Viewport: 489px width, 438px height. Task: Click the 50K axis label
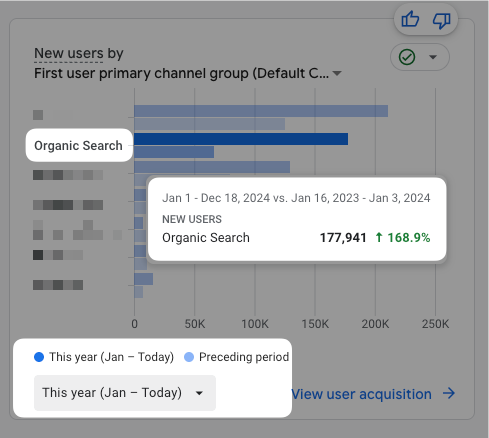[195, 324]
